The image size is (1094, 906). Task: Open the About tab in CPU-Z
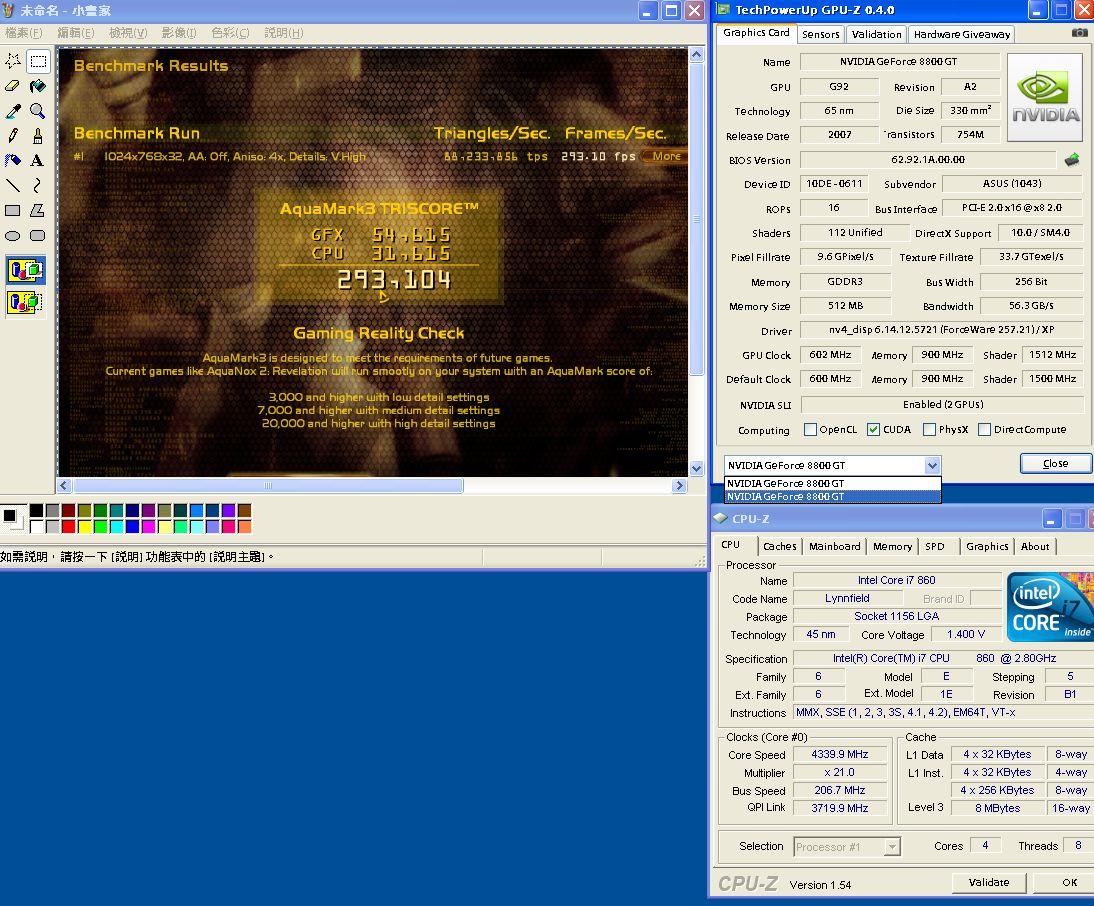pyautogui.click(x=1035, y=547)
